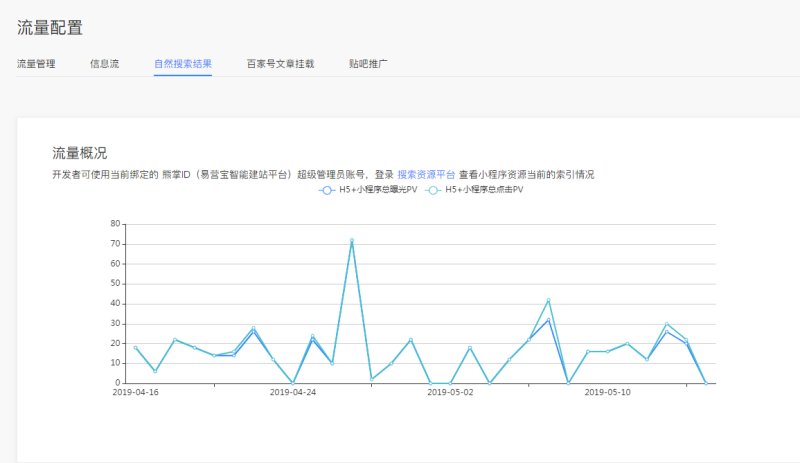Click the 2019-05-10 x-axis date label
Viewport: 800px width, 463px height.
[x=606, y=393]
